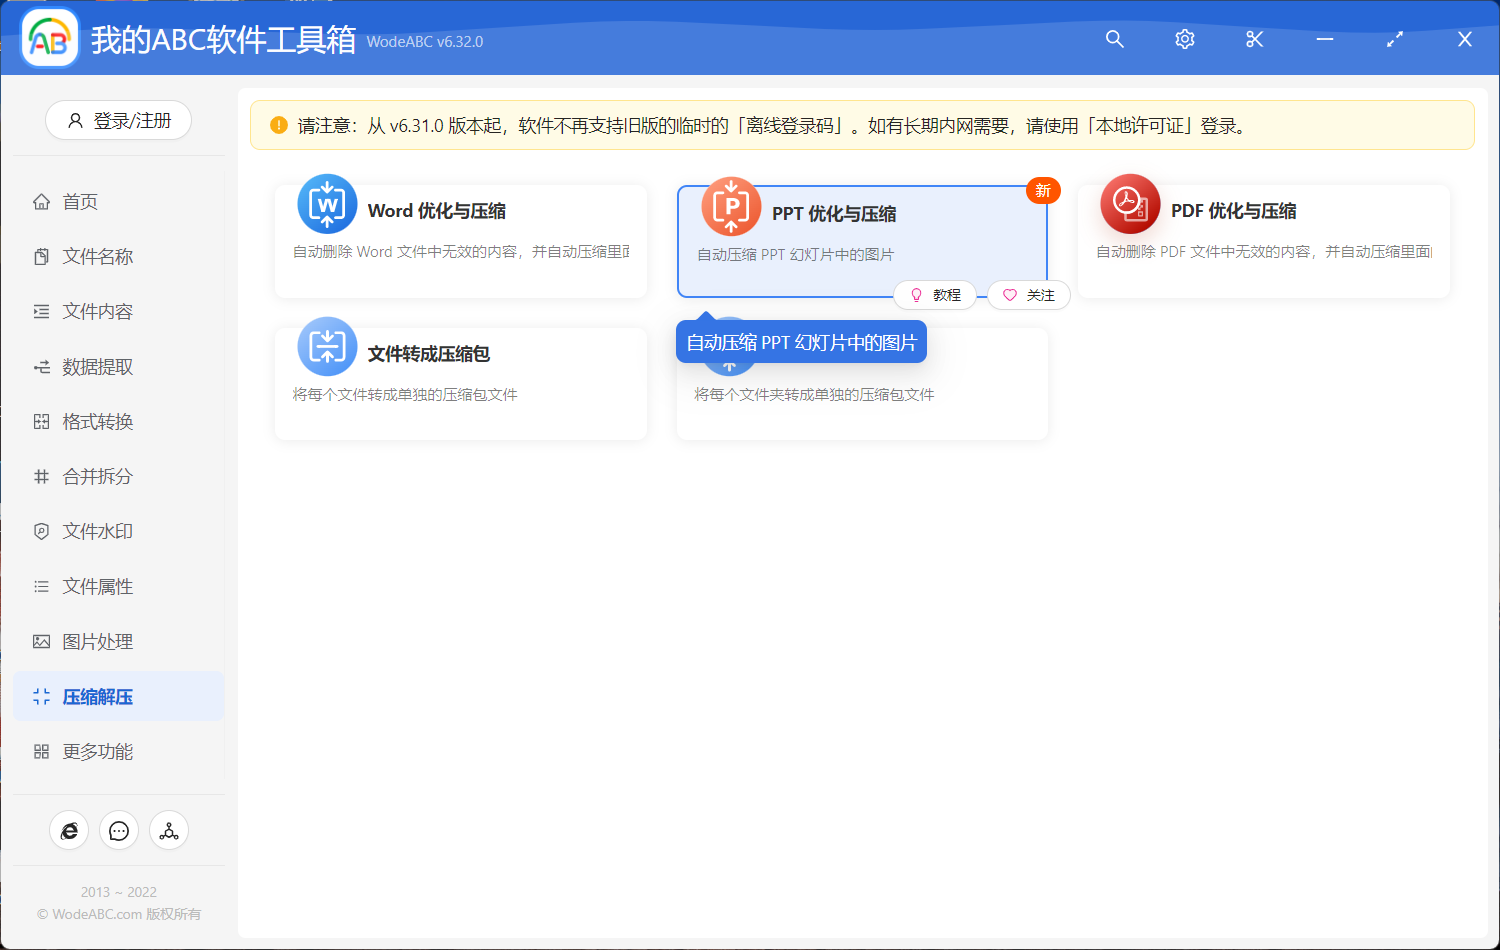Click the 登录/注册 button
Screen dimensions: 1500x950
coord(118,120)
